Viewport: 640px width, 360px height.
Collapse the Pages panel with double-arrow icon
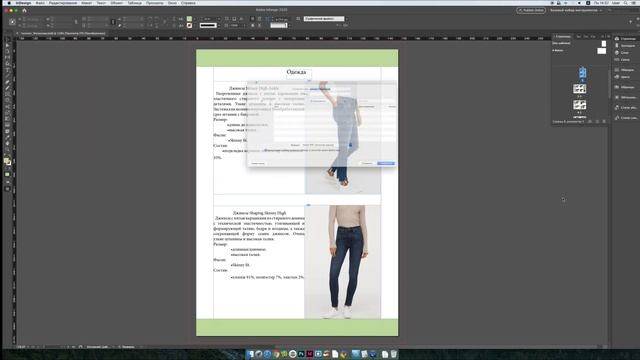point(603,37)
